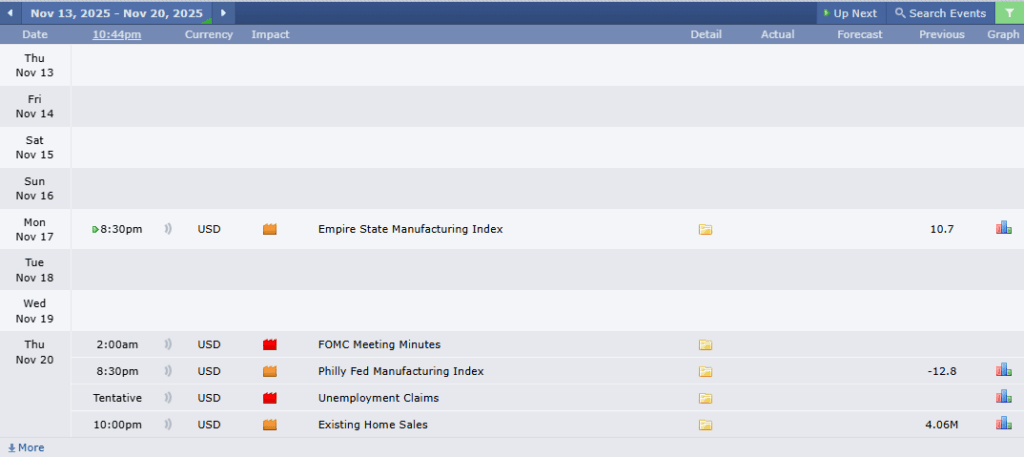Go to the previous week arrow
Image resolution: width=1024 pixels, height=457 pixels.
click(10, 13)
